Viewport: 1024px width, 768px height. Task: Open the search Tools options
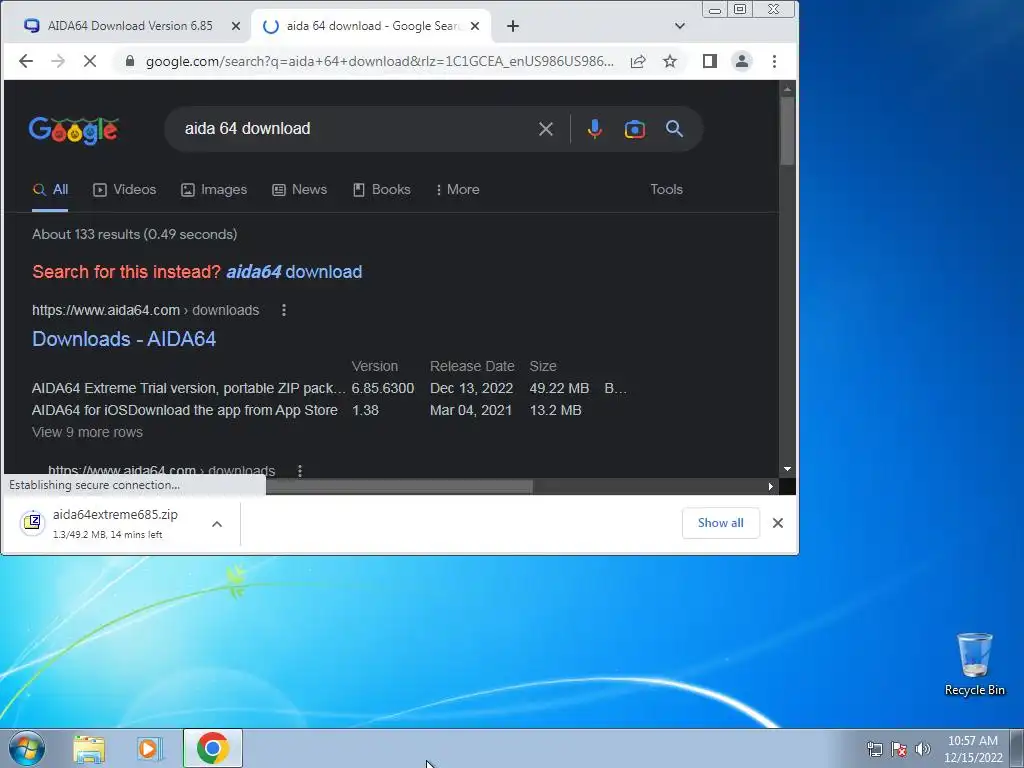click(x=666, y=189)
